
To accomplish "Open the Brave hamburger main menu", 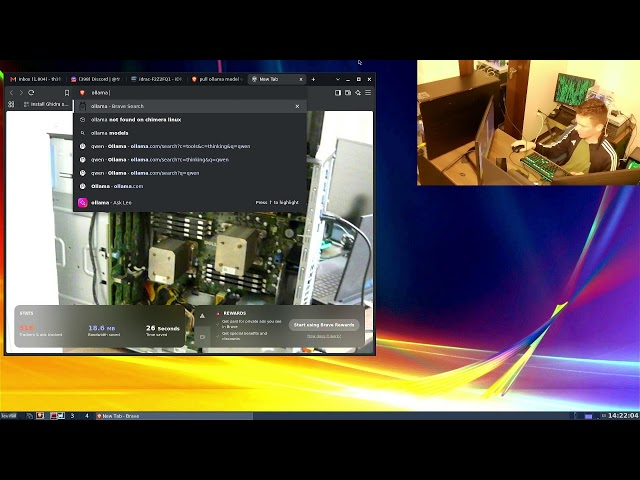I will pos(368,93).
